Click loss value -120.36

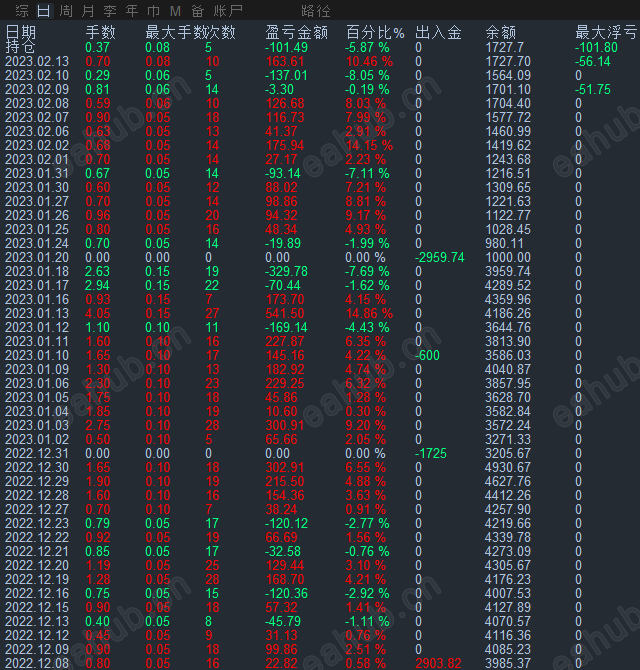tap(286, 593)
